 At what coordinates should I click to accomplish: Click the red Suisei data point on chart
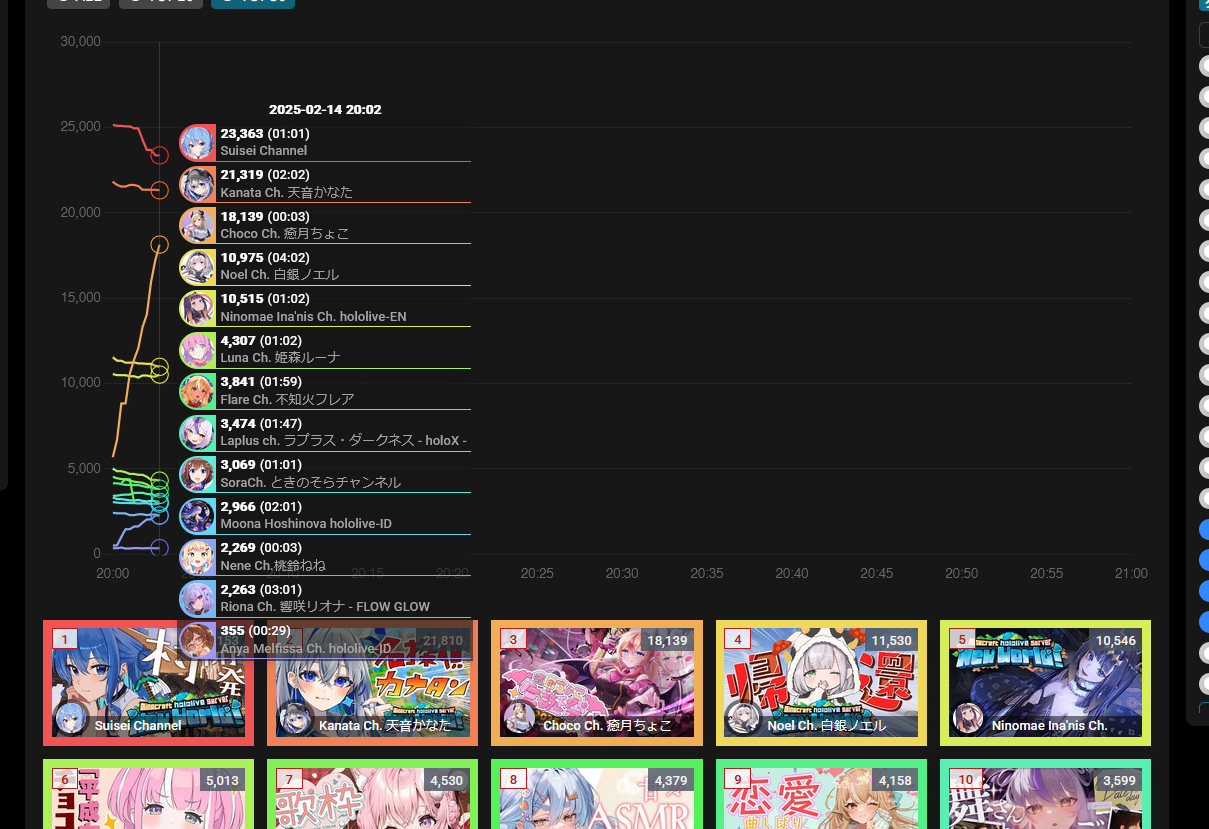159,155
